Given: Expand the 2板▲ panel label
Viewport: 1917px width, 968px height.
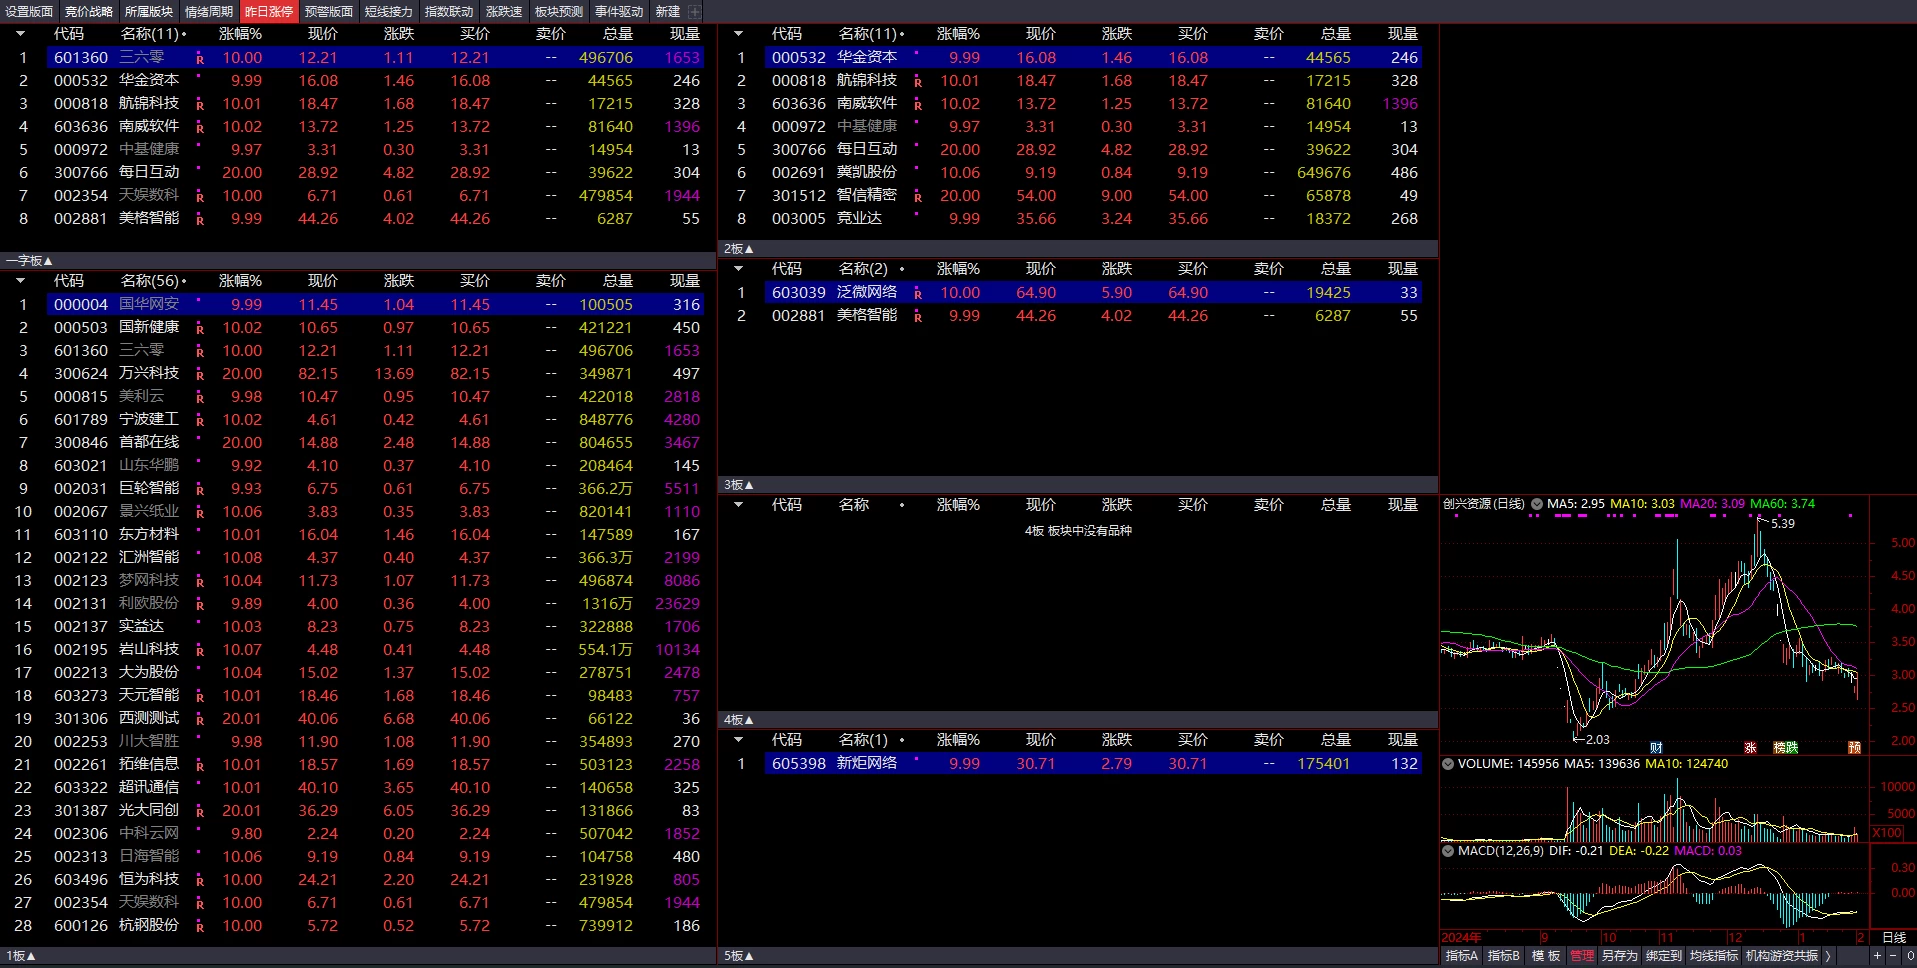Looking at the screenshot, I should pyautogui.click(x=738, y=248).
